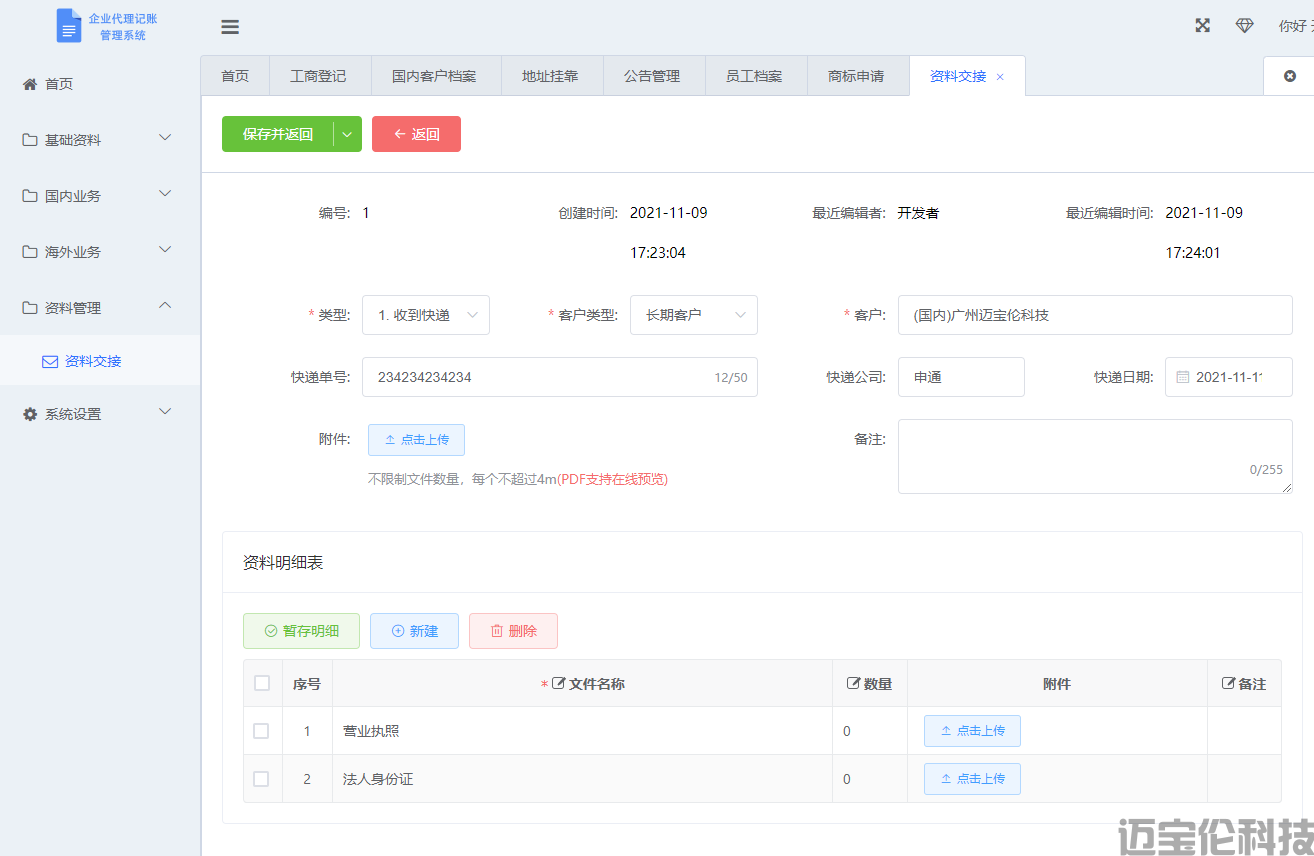Image resolution: width=1314 pixels, height=856 pixels.
Task: Check the box for row 营业执照
Action: point(261,731)
